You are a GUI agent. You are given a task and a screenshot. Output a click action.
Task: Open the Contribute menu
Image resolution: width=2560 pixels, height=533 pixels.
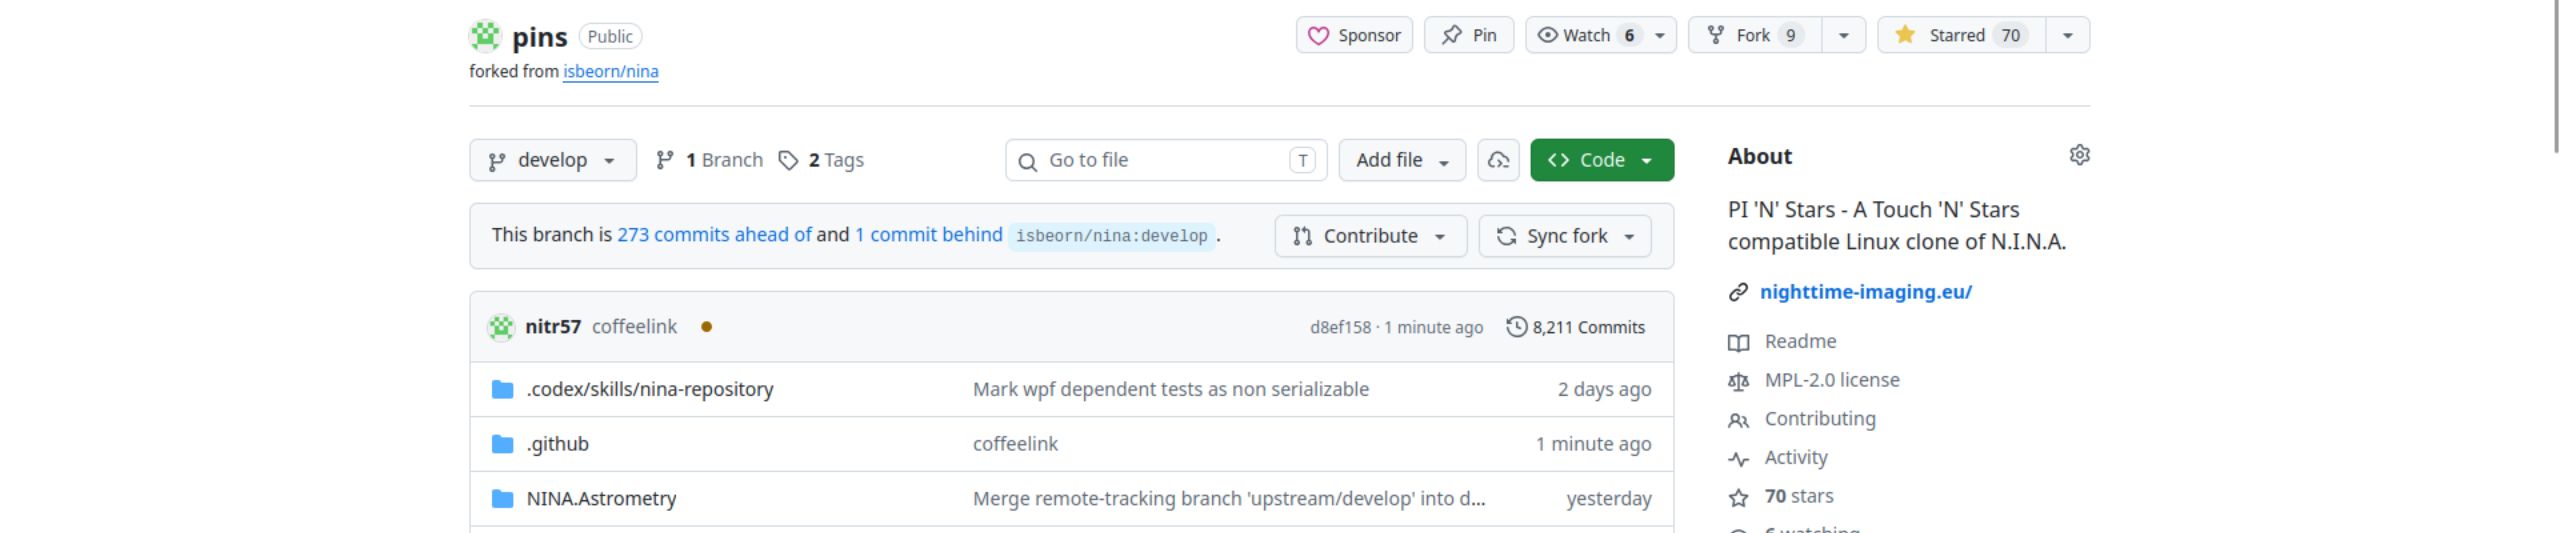[1369, 236]
